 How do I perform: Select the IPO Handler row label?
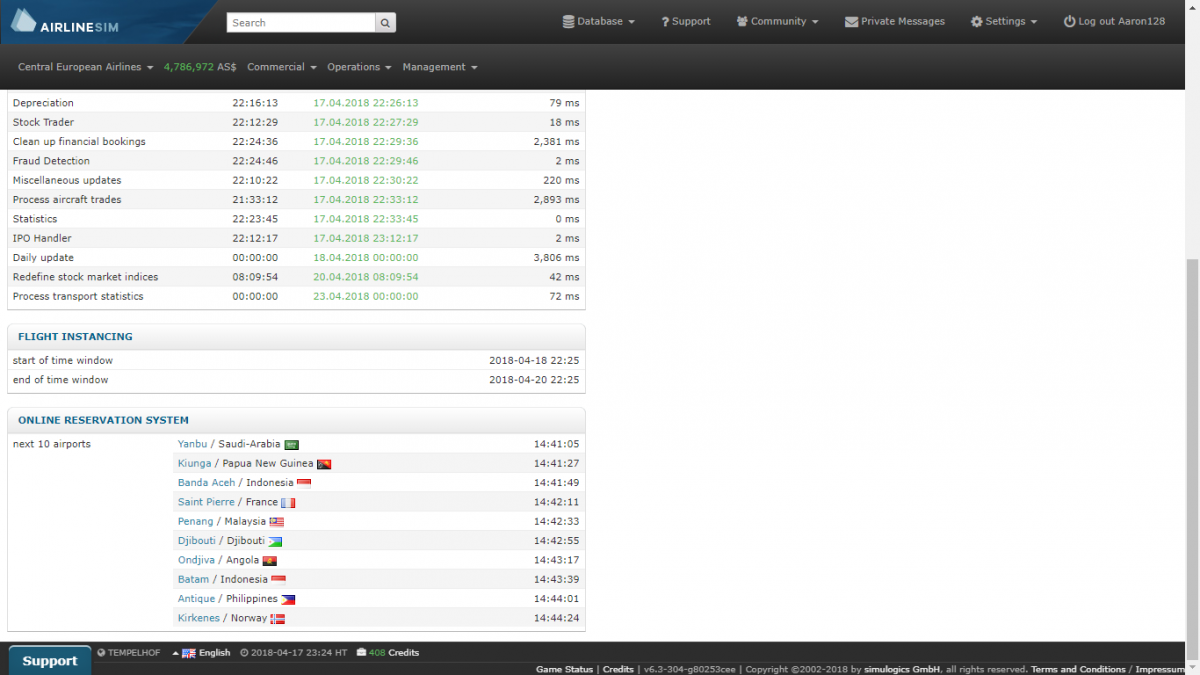click(x=42, y=238)
